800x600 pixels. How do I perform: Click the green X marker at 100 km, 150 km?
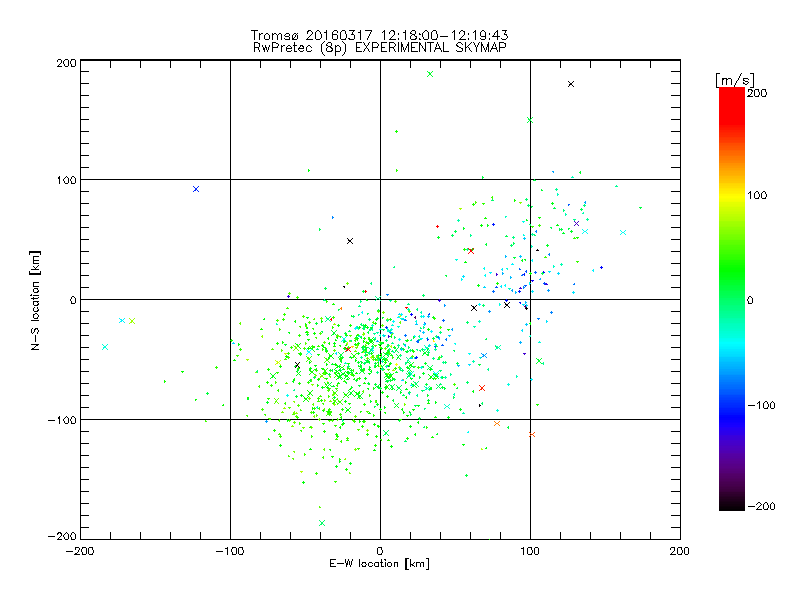(530, 120)
